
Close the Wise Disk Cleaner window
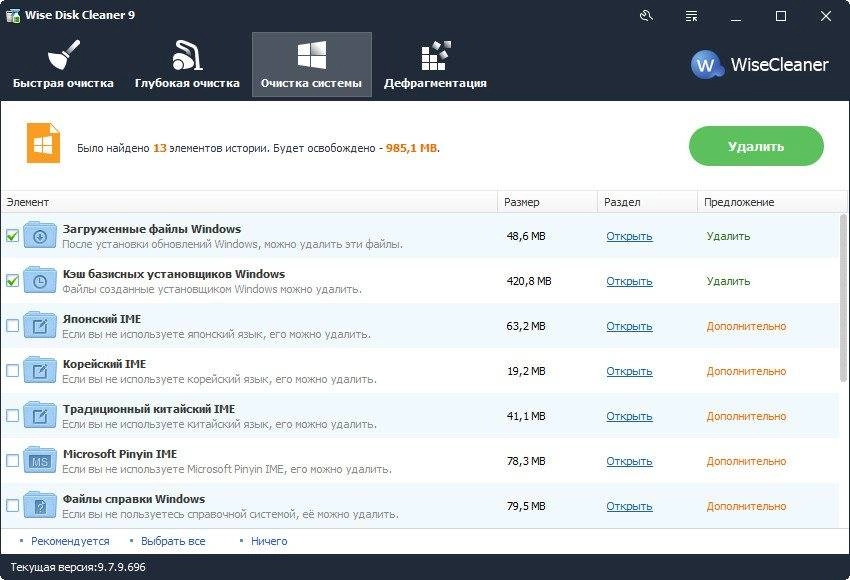coord(826,16)
